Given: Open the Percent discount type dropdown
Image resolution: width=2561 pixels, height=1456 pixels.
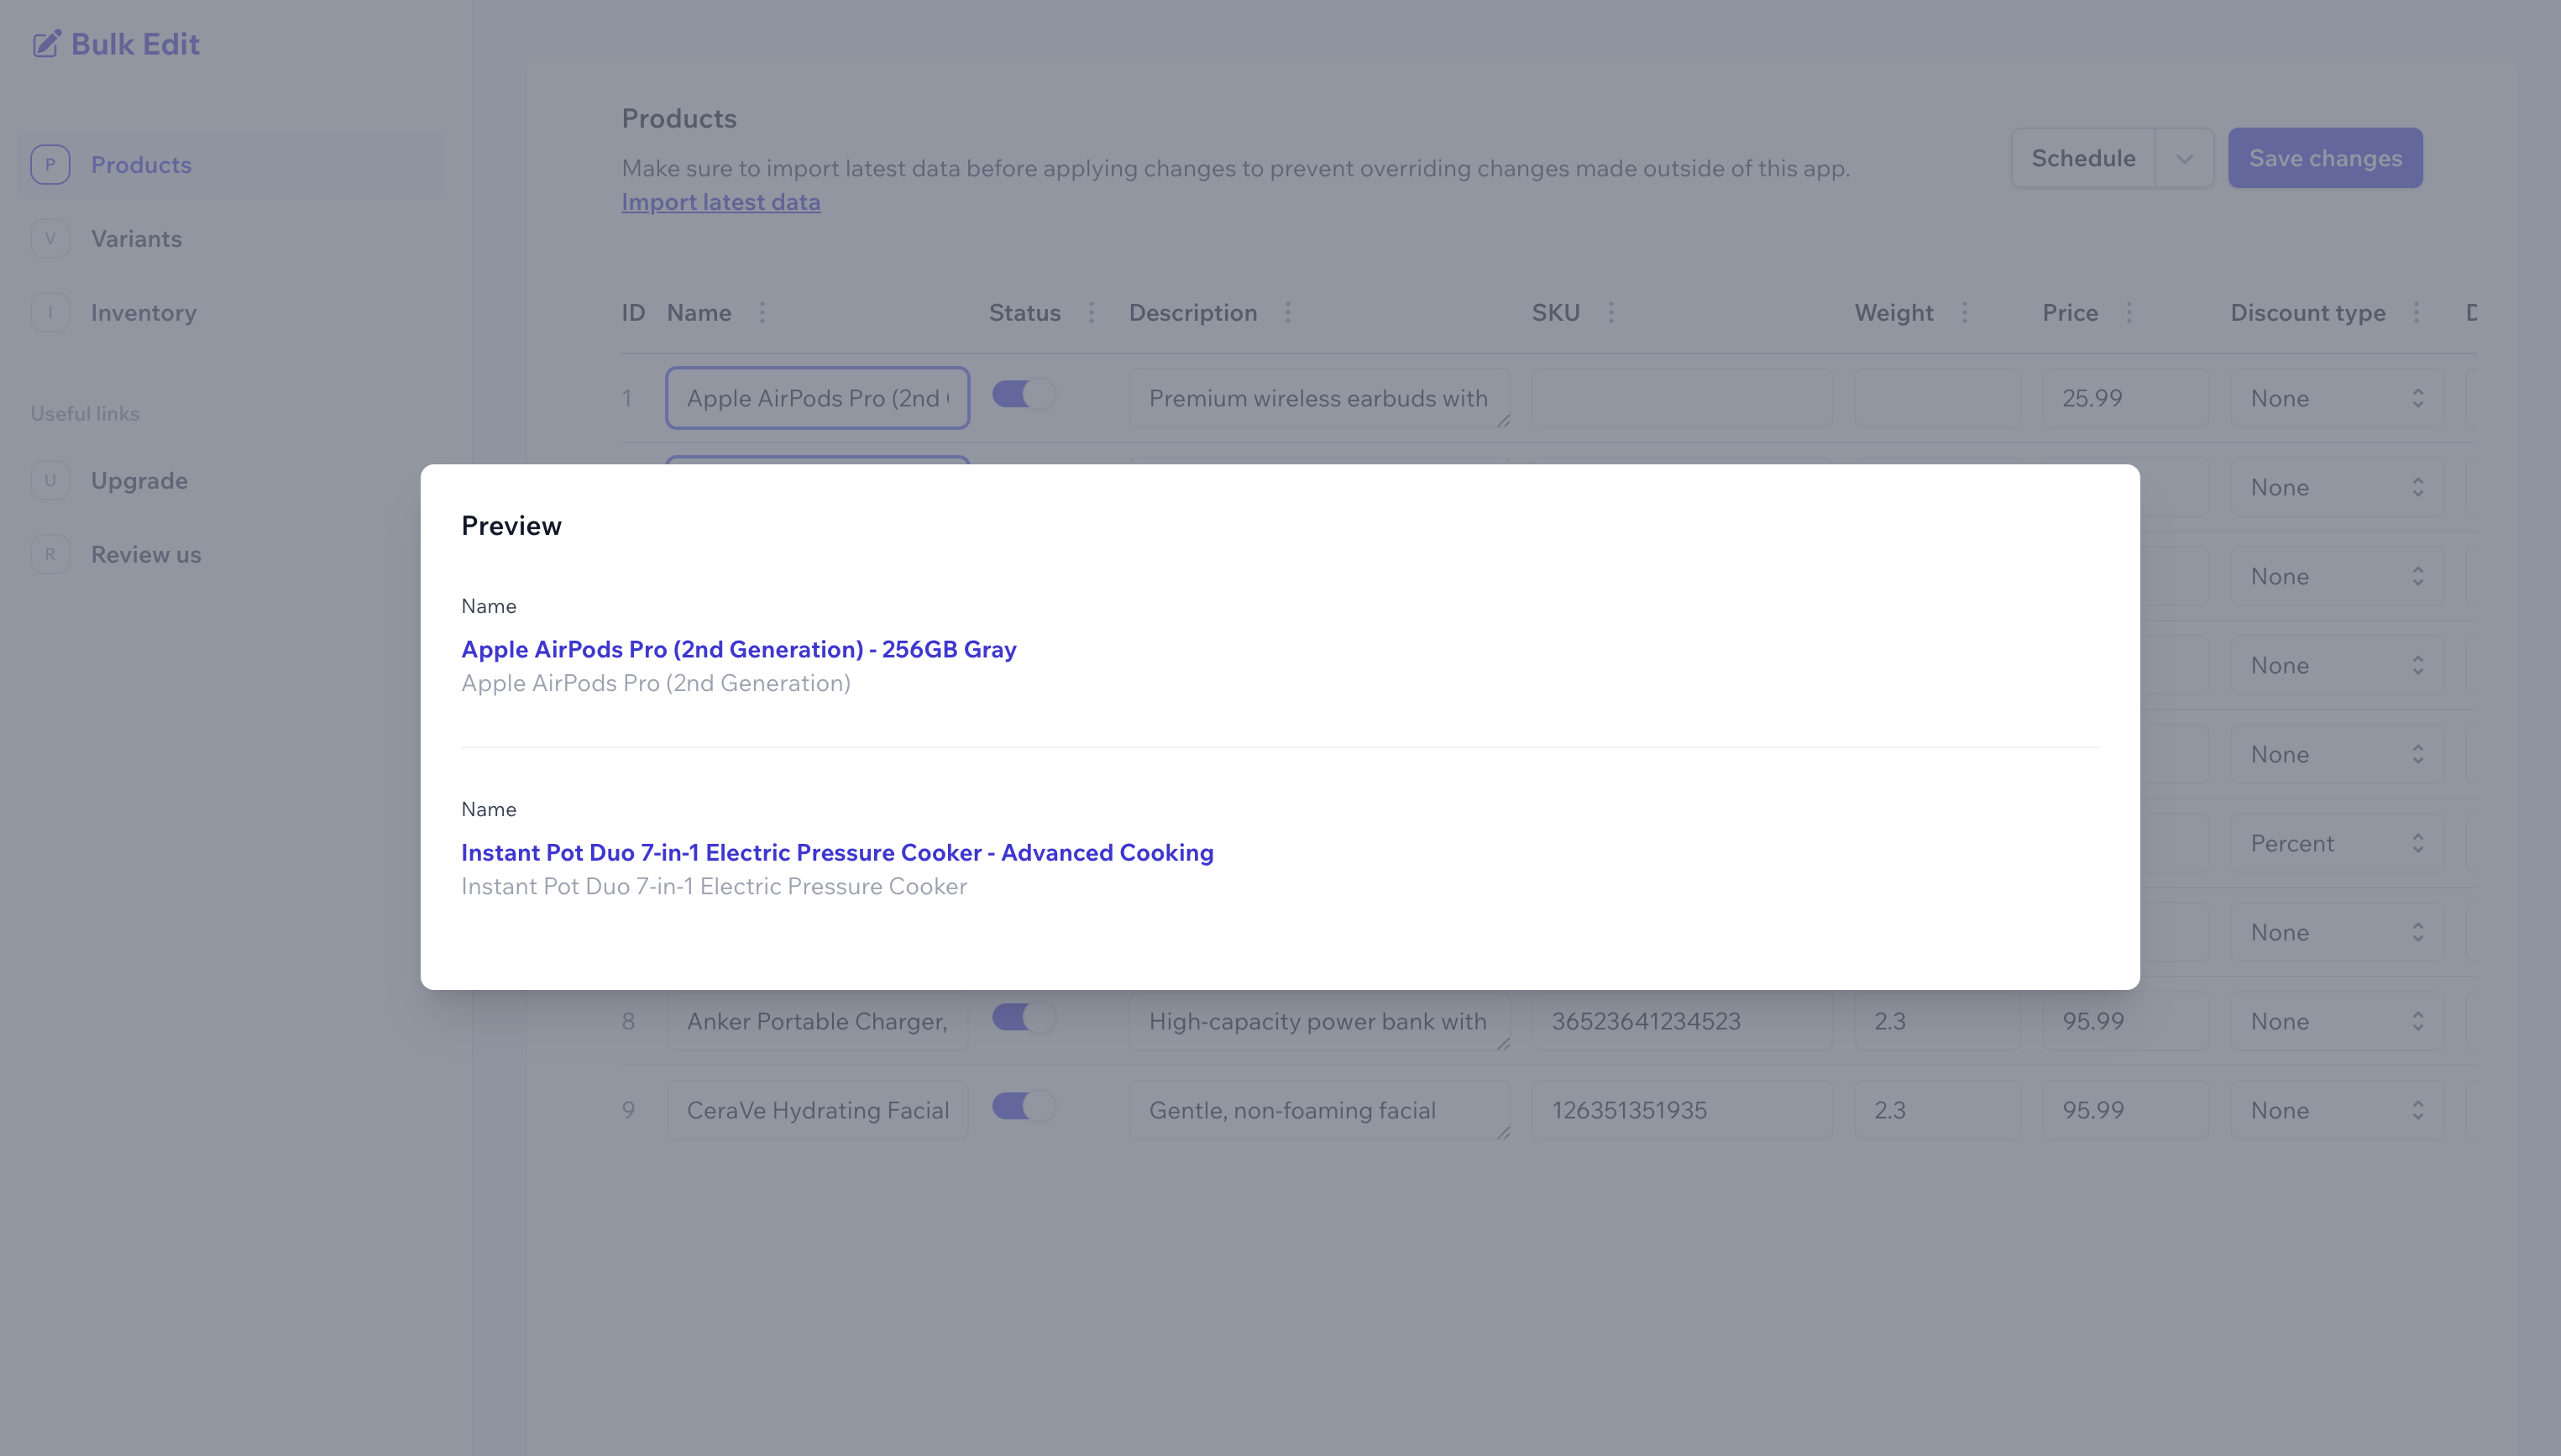Looking at the screenshot, I should 2337,843.
